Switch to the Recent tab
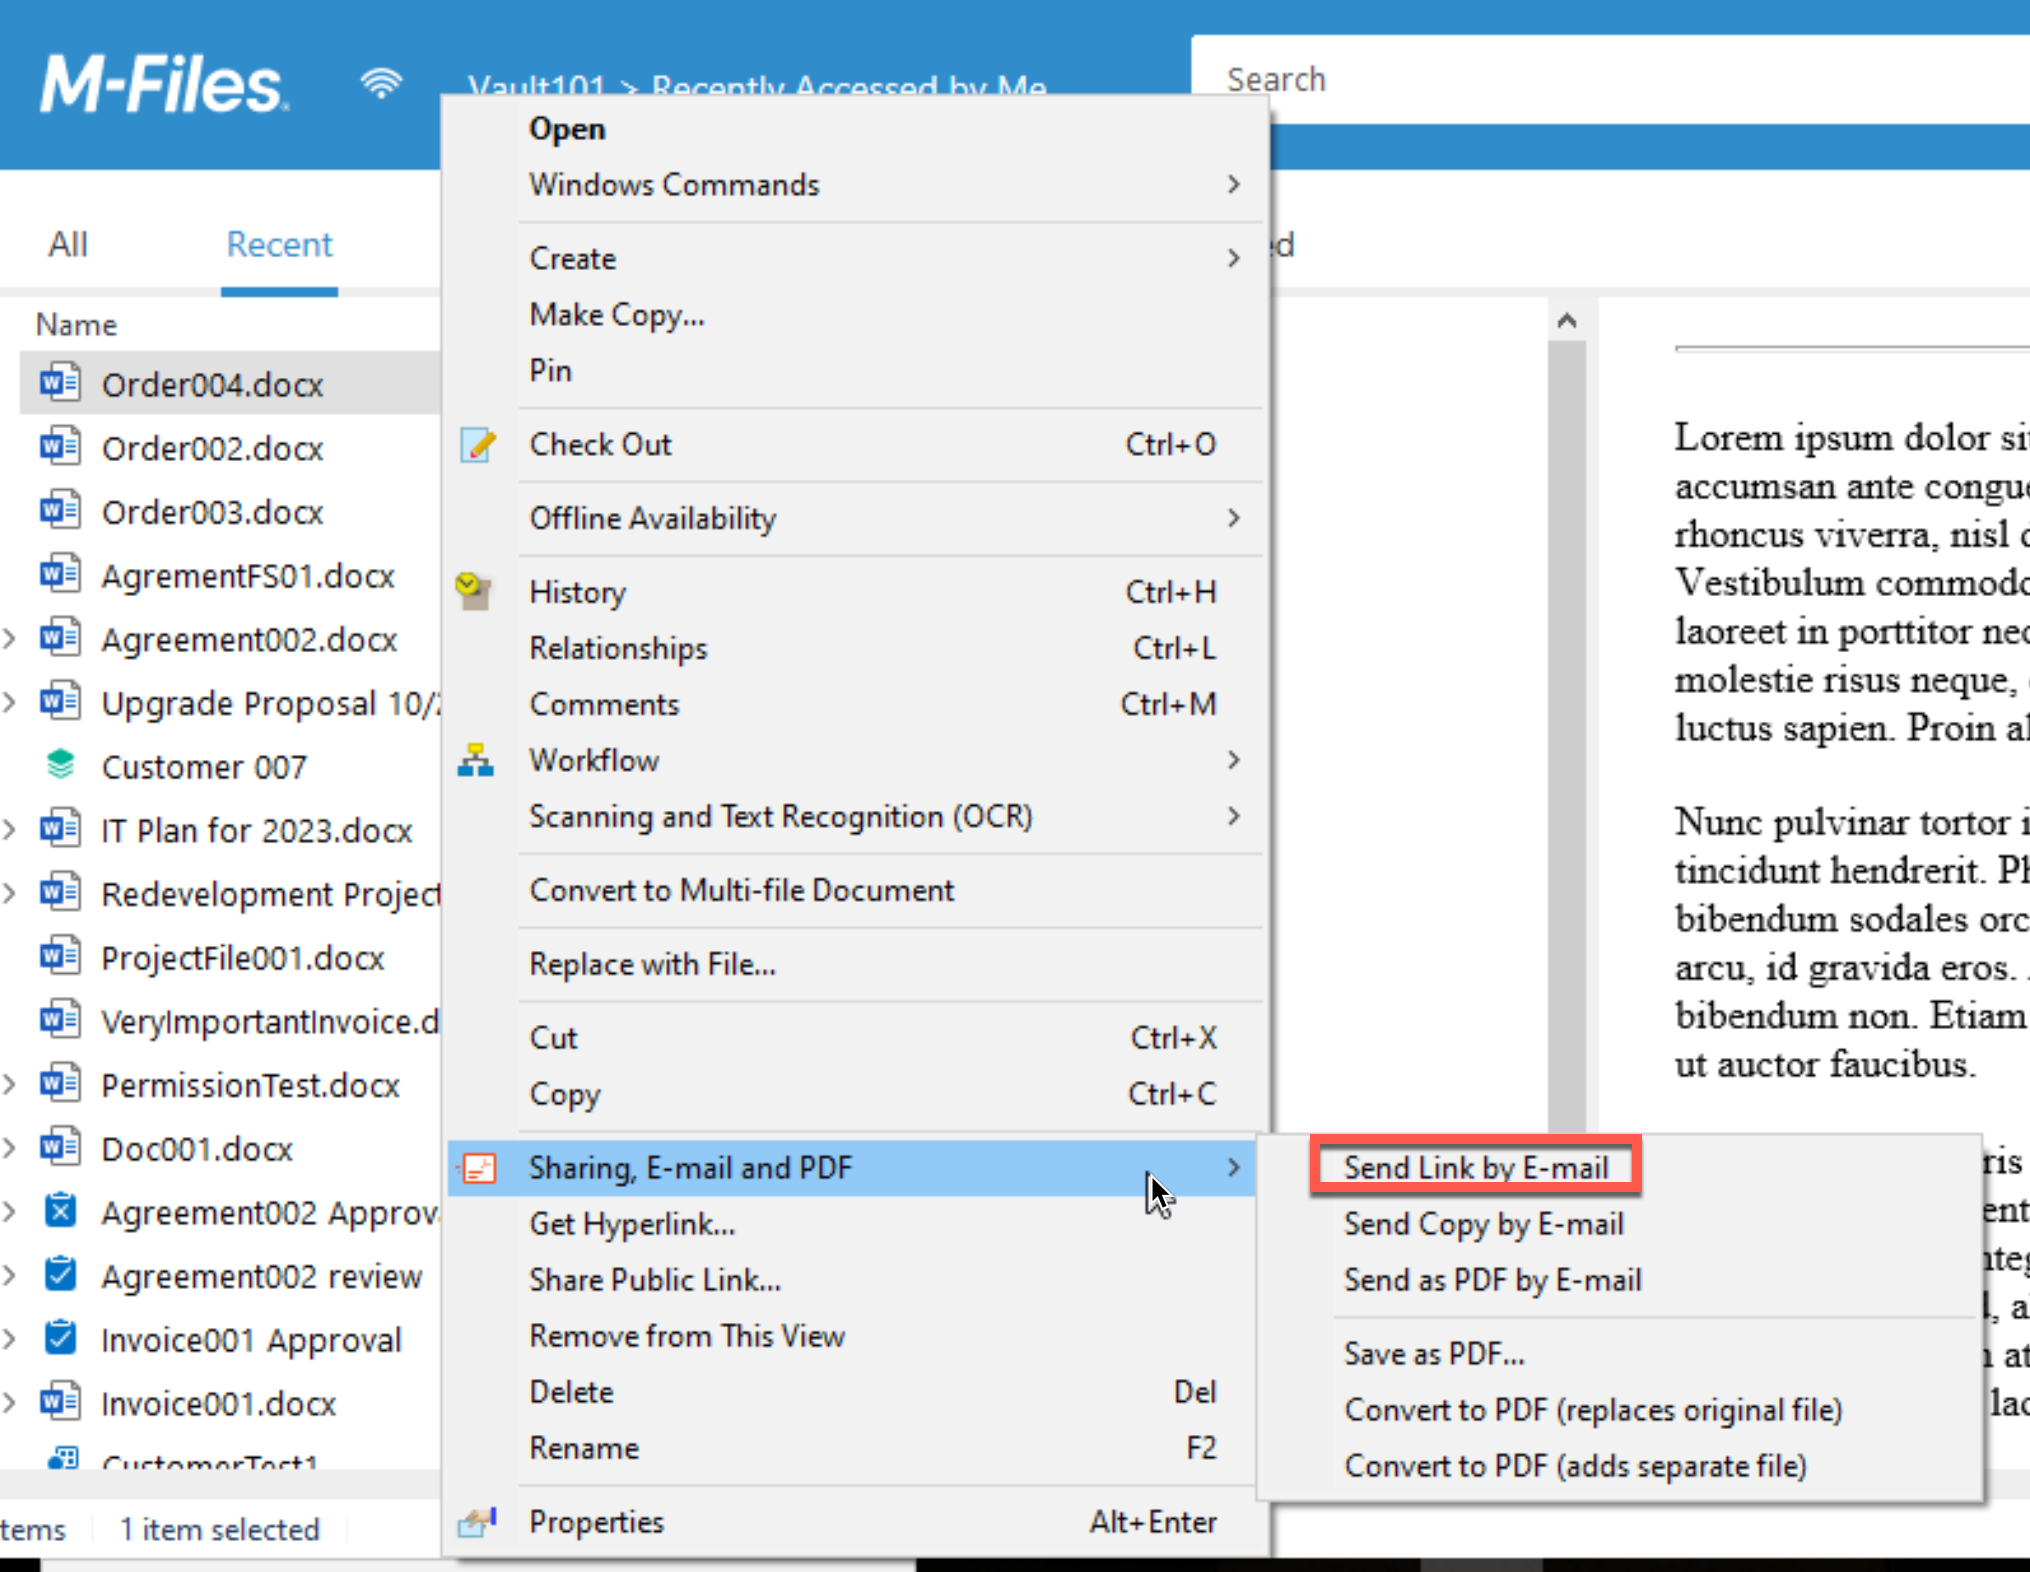This screenshot has height=1572, width=2030. click(x=279, y=244)
